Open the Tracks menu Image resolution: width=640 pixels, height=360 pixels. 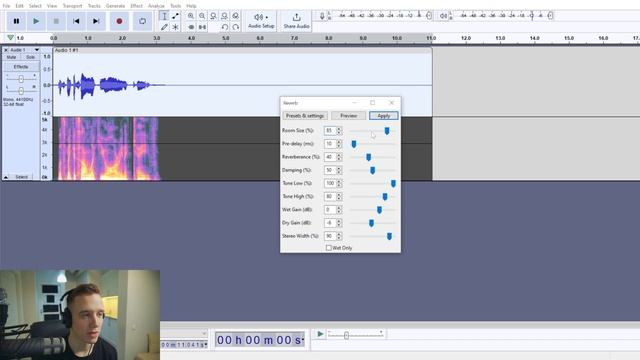[94, 6]
